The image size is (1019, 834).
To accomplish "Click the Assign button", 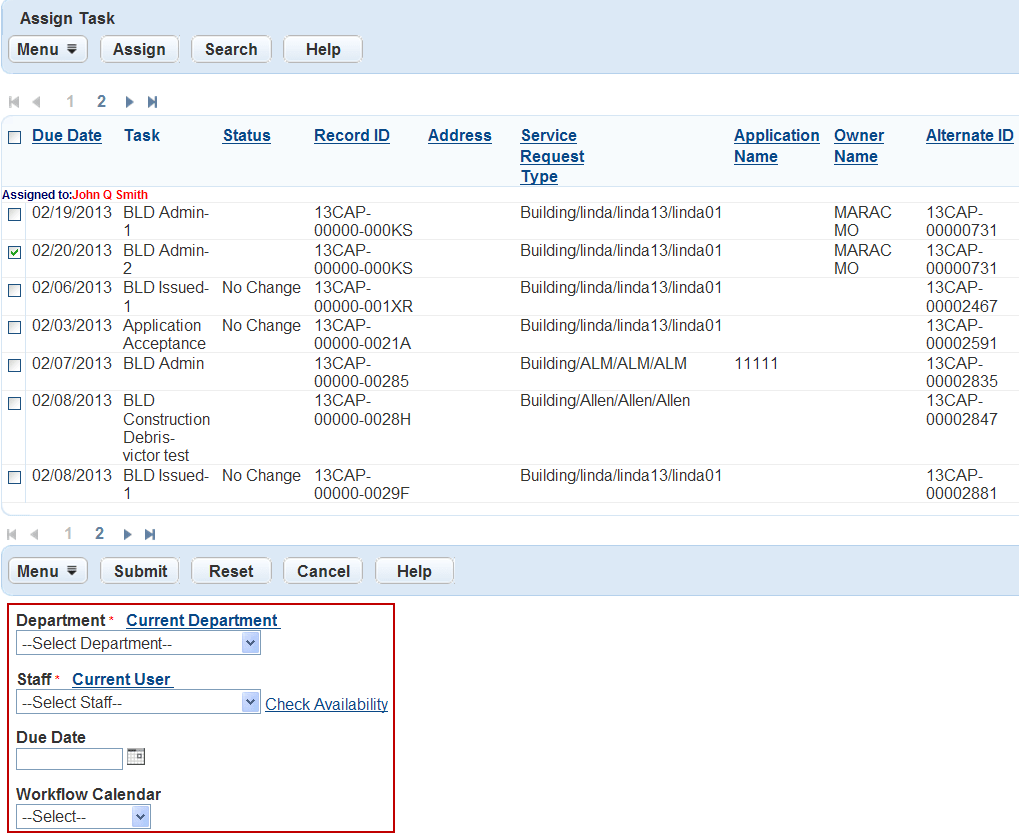I will [139, 49].
